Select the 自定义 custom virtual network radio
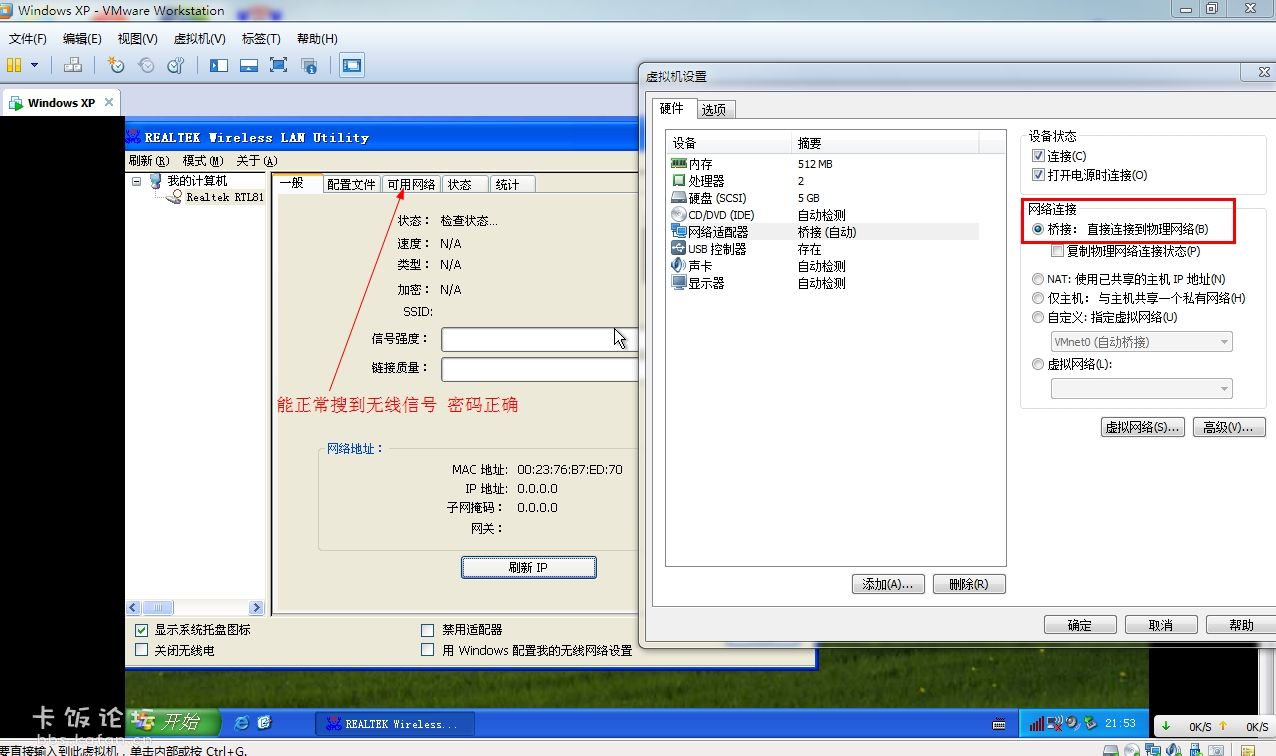 point(1037,317)
